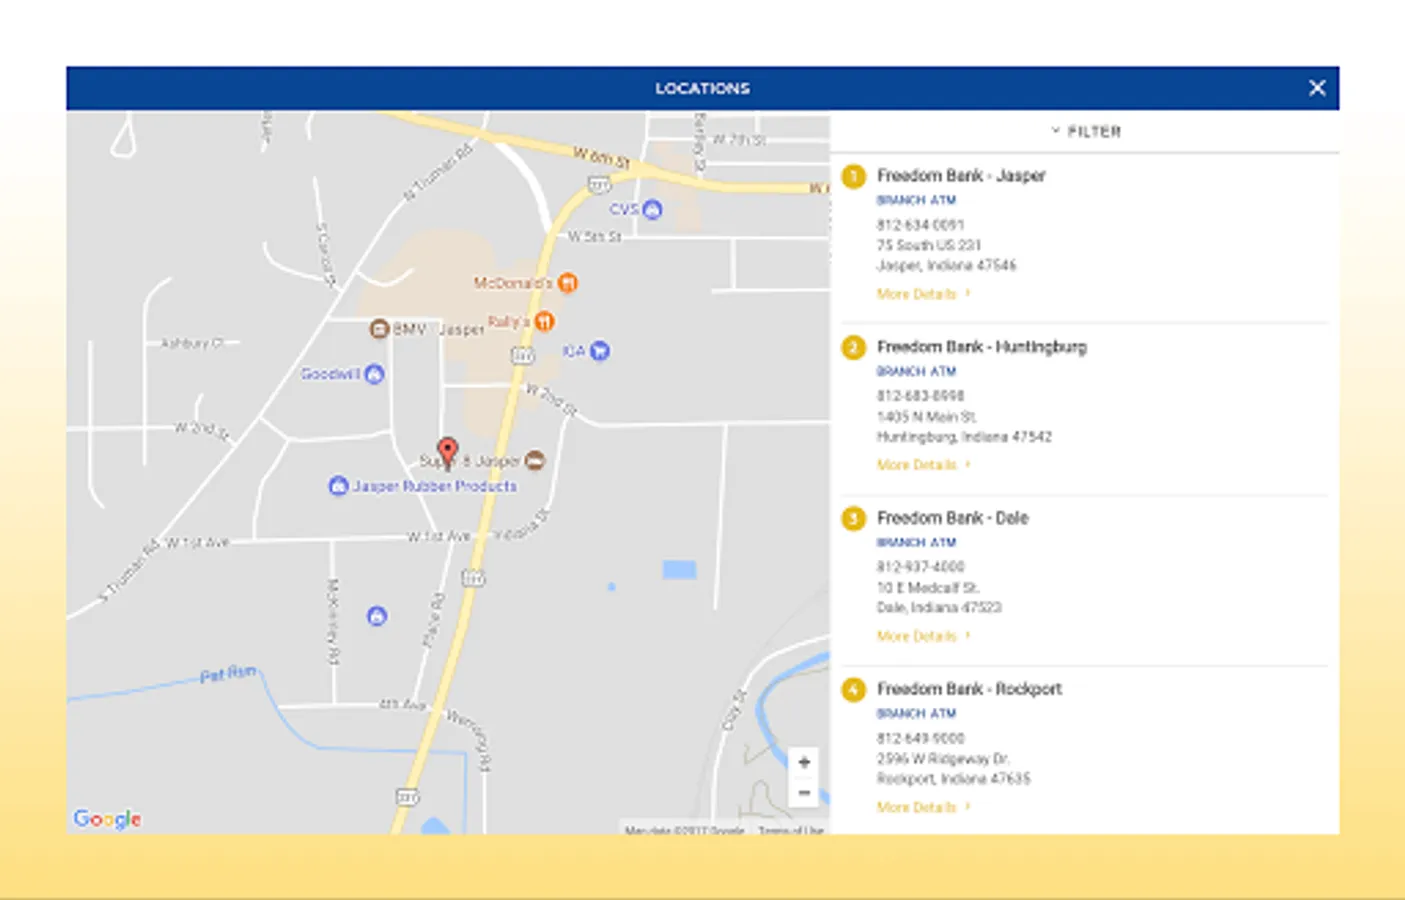
Task: Click address 2596 W Ridgeway Dr.
Action: pyautogui.click(x=942, y=758)
